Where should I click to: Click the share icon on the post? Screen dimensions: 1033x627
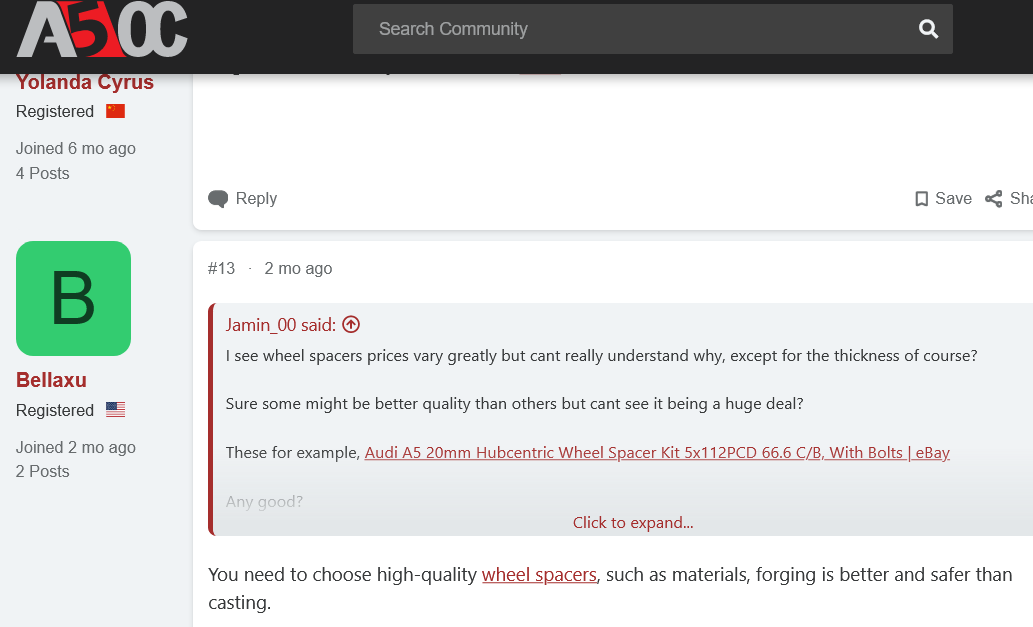[x=994, y=199]
